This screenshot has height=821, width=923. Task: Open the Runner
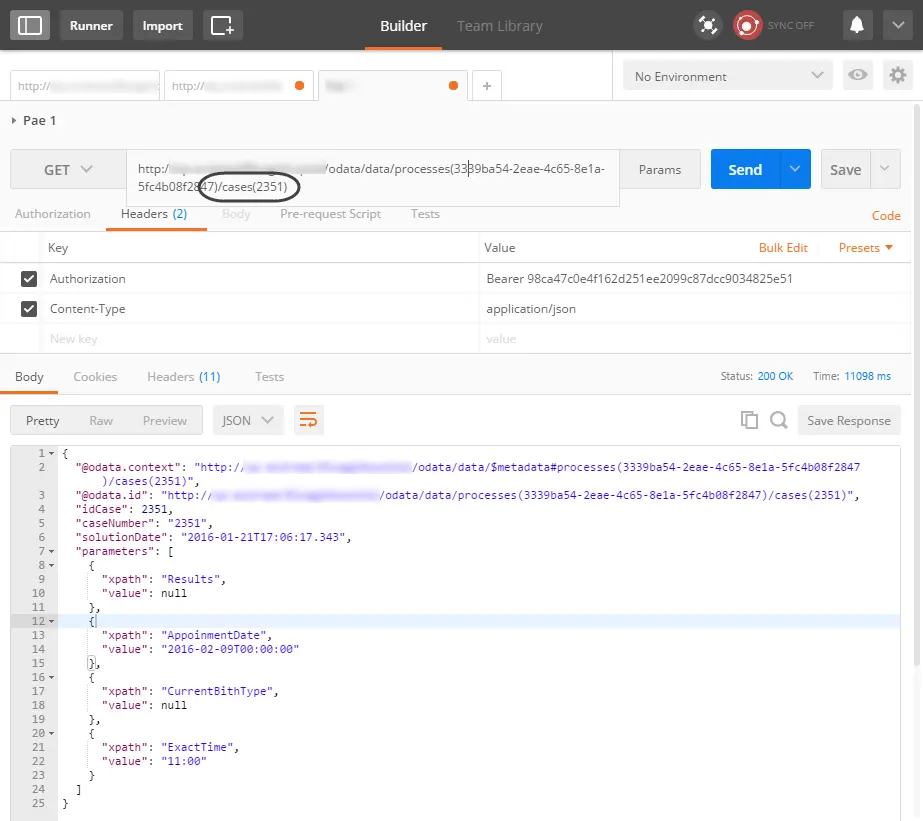coord(91,25)
